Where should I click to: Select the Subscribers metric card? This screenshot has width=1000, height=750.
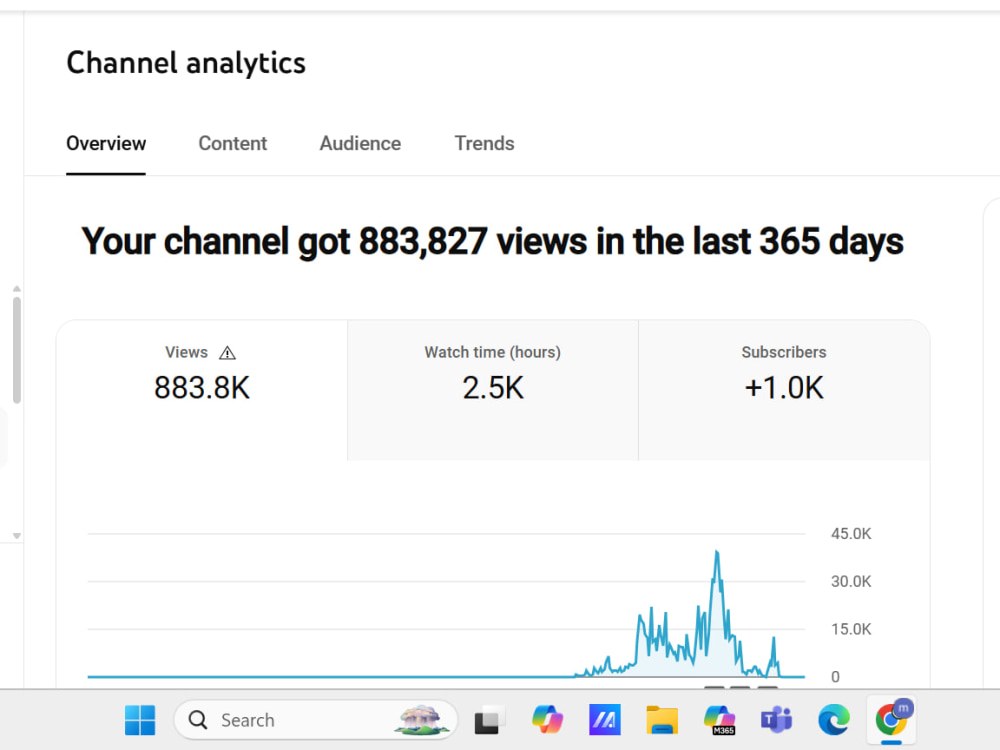(784, 390)
